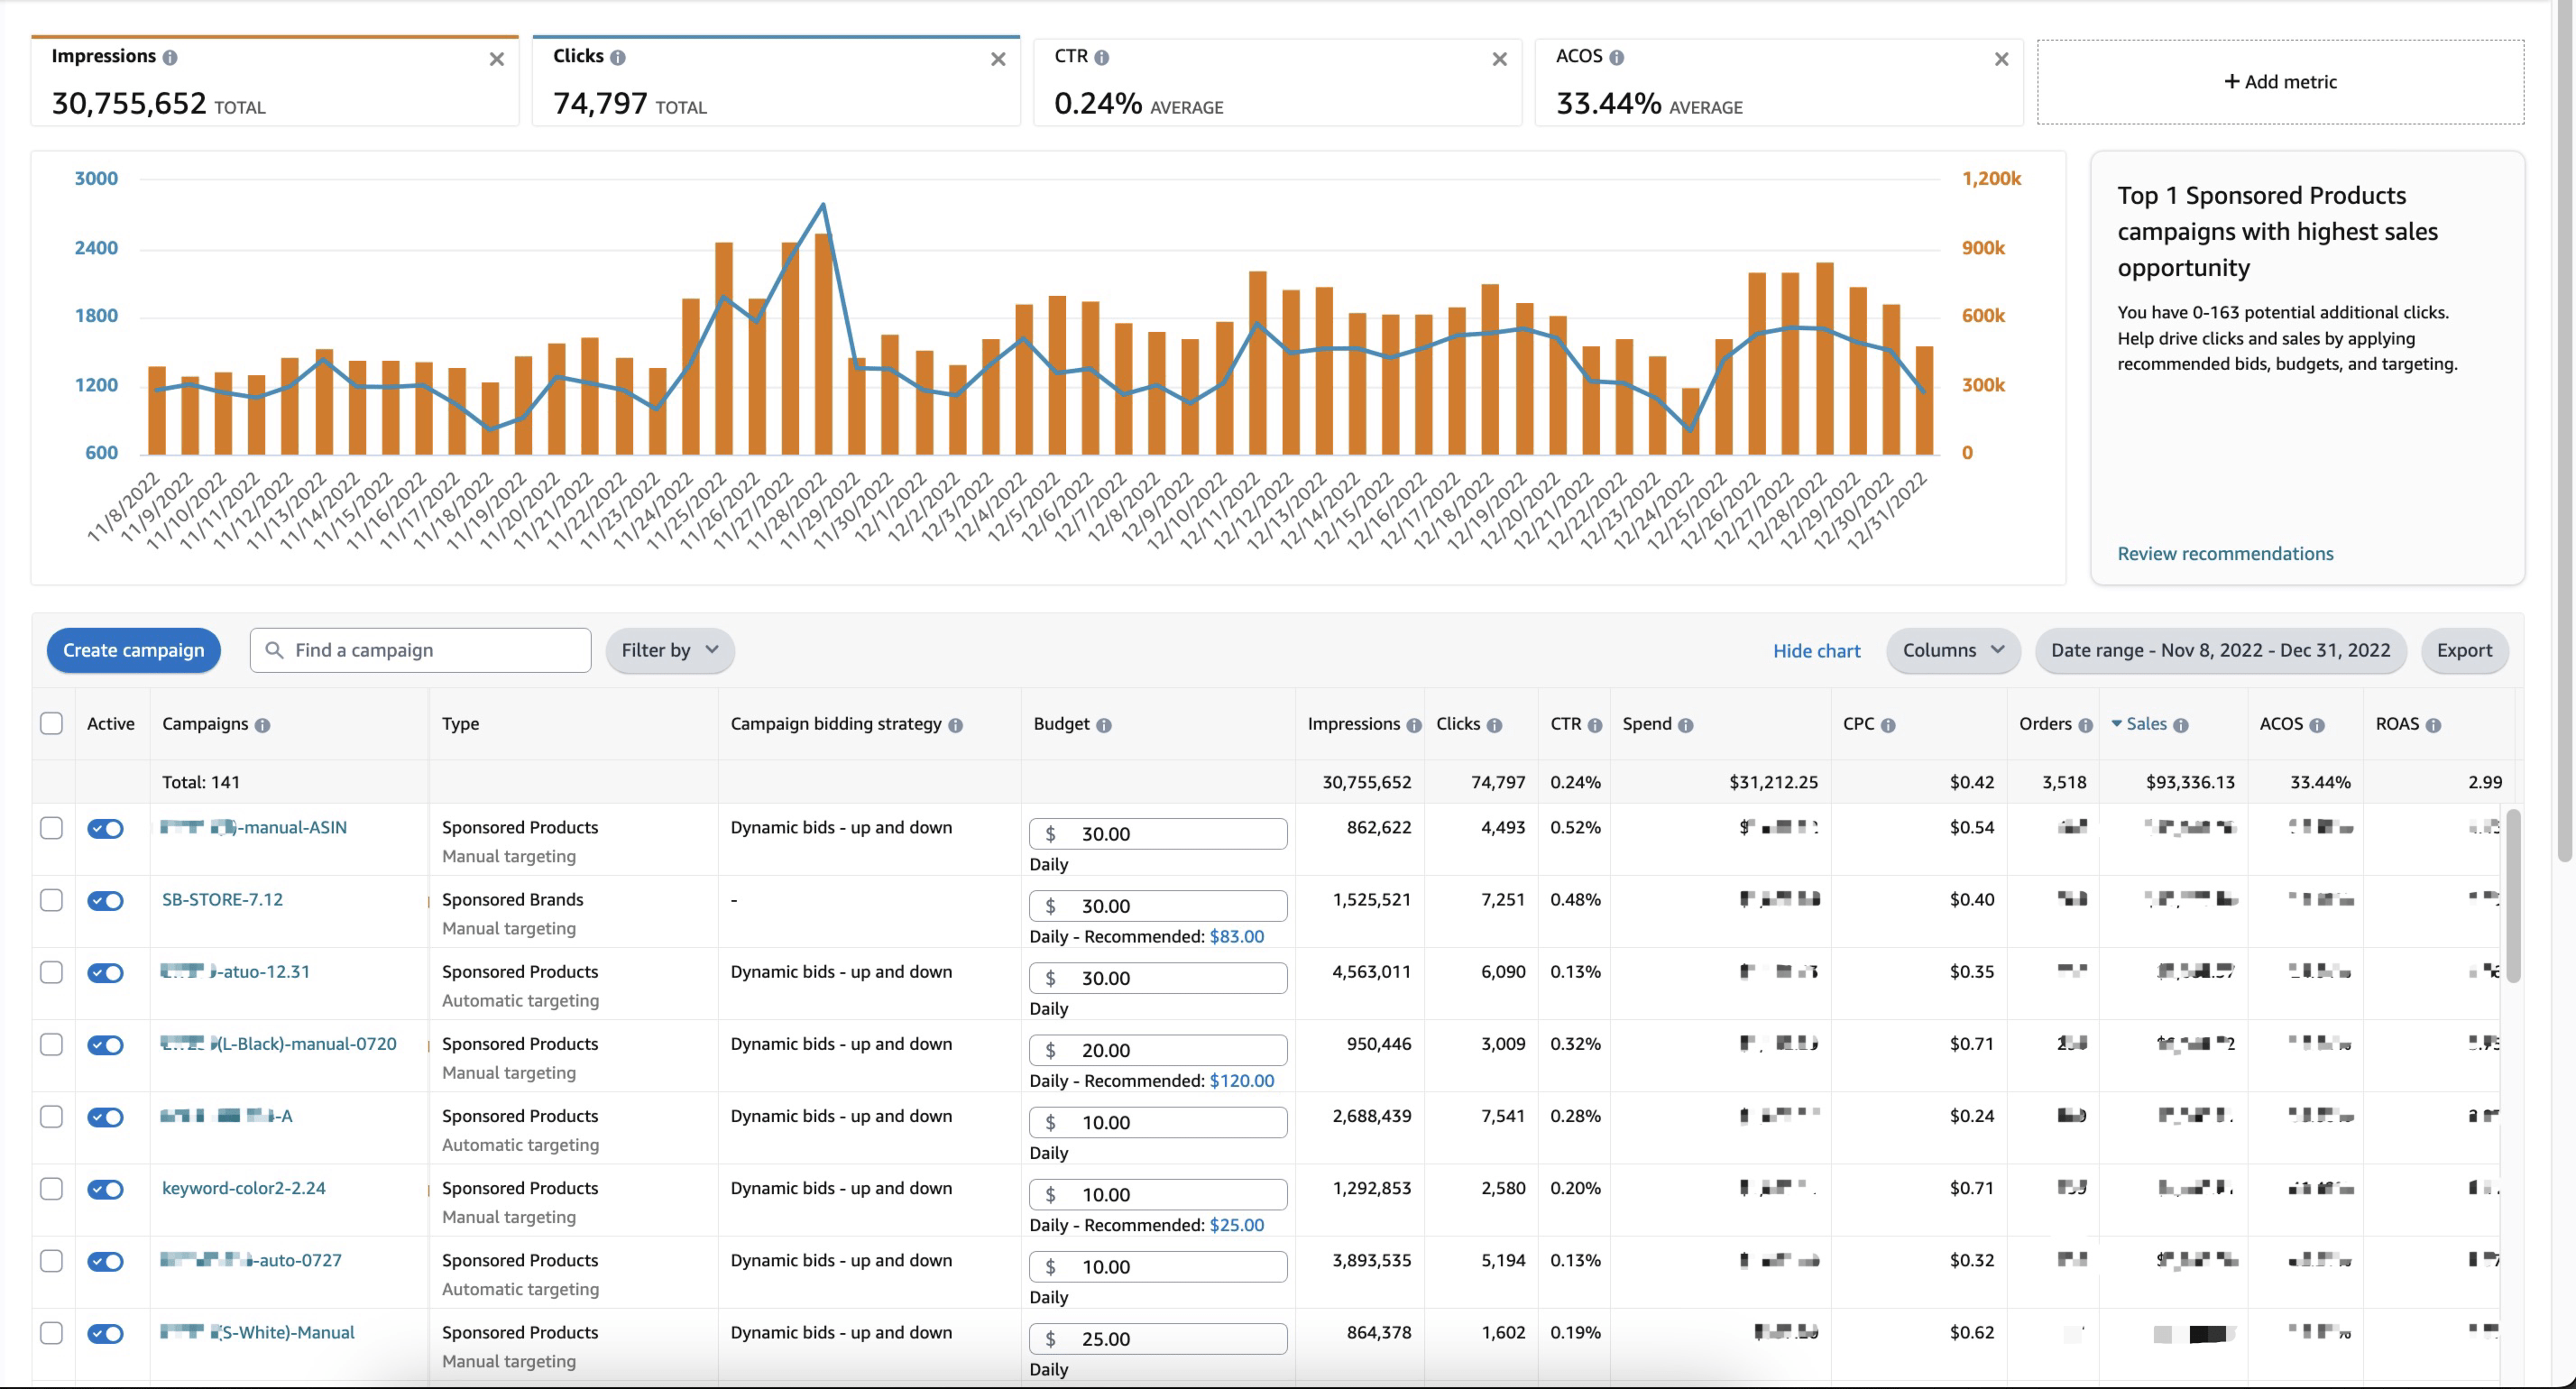Click the Budget column info icon
The width and height of the screenshot is (2576, 1389).
tap(1103, 725)
